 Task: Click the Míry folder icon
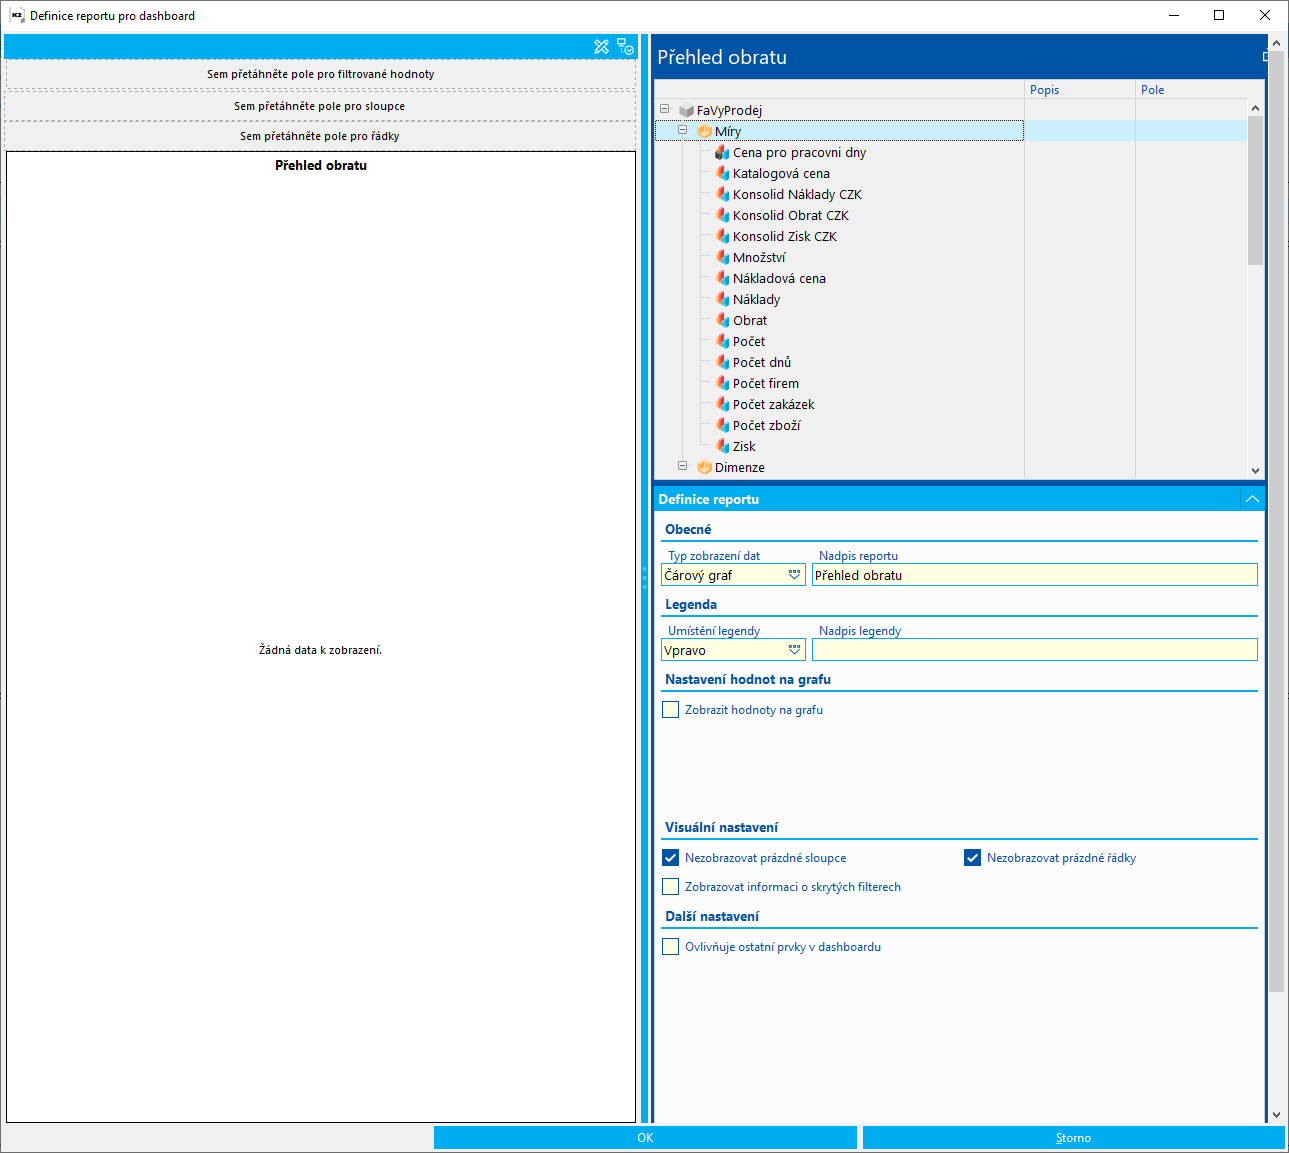point(704,132)
